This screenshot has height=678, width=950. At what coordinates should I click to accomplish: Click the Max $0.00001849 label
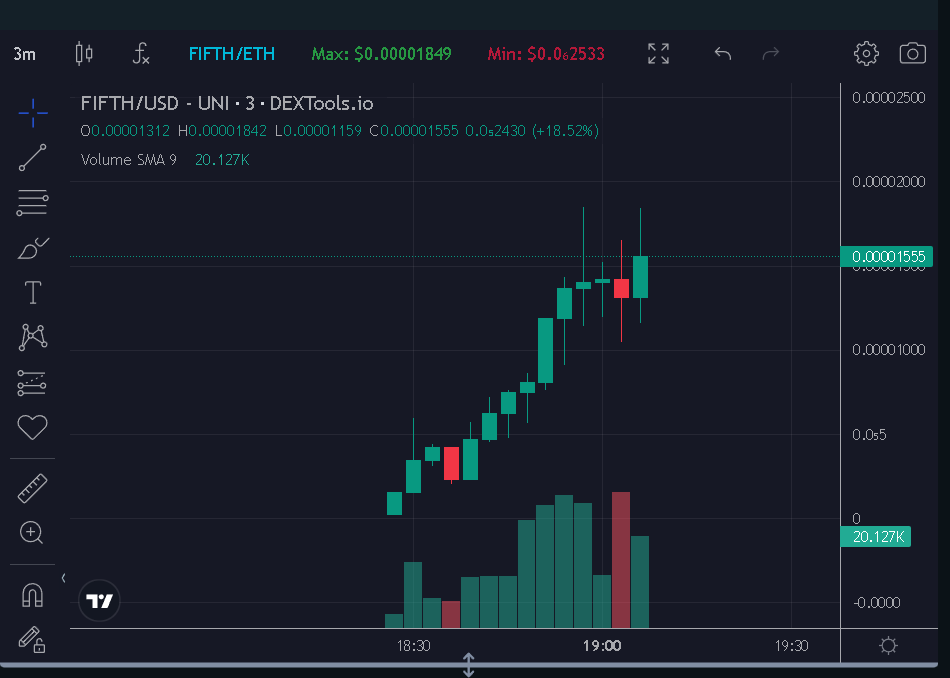[x=381, y=54]
